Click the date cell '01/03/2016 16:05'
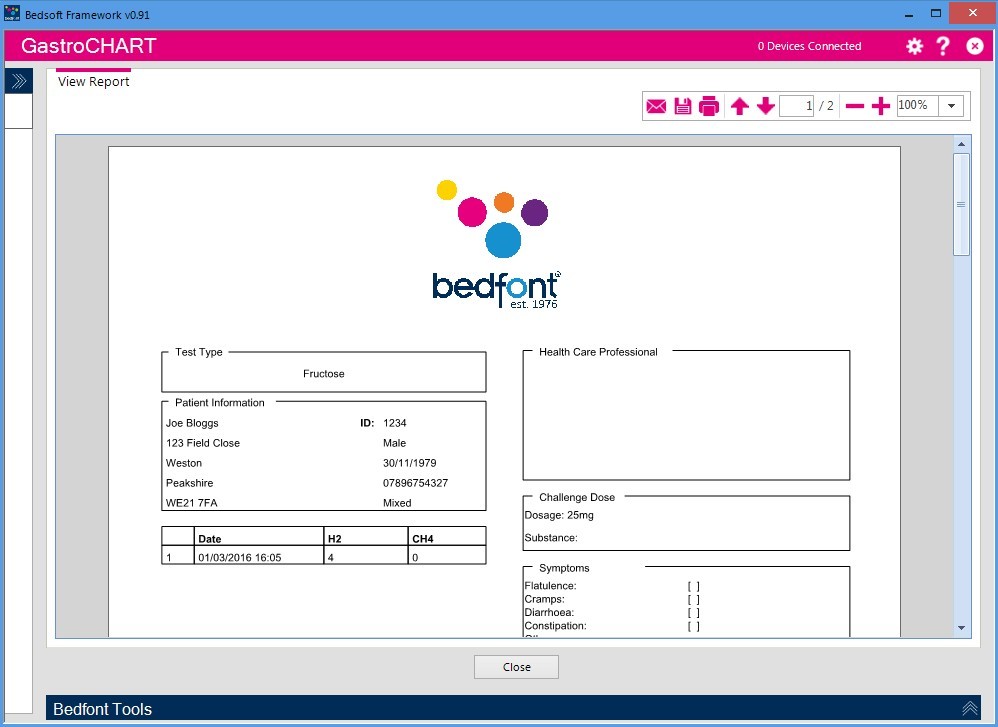The image size is (998, 727). click(x=239, y=558)
